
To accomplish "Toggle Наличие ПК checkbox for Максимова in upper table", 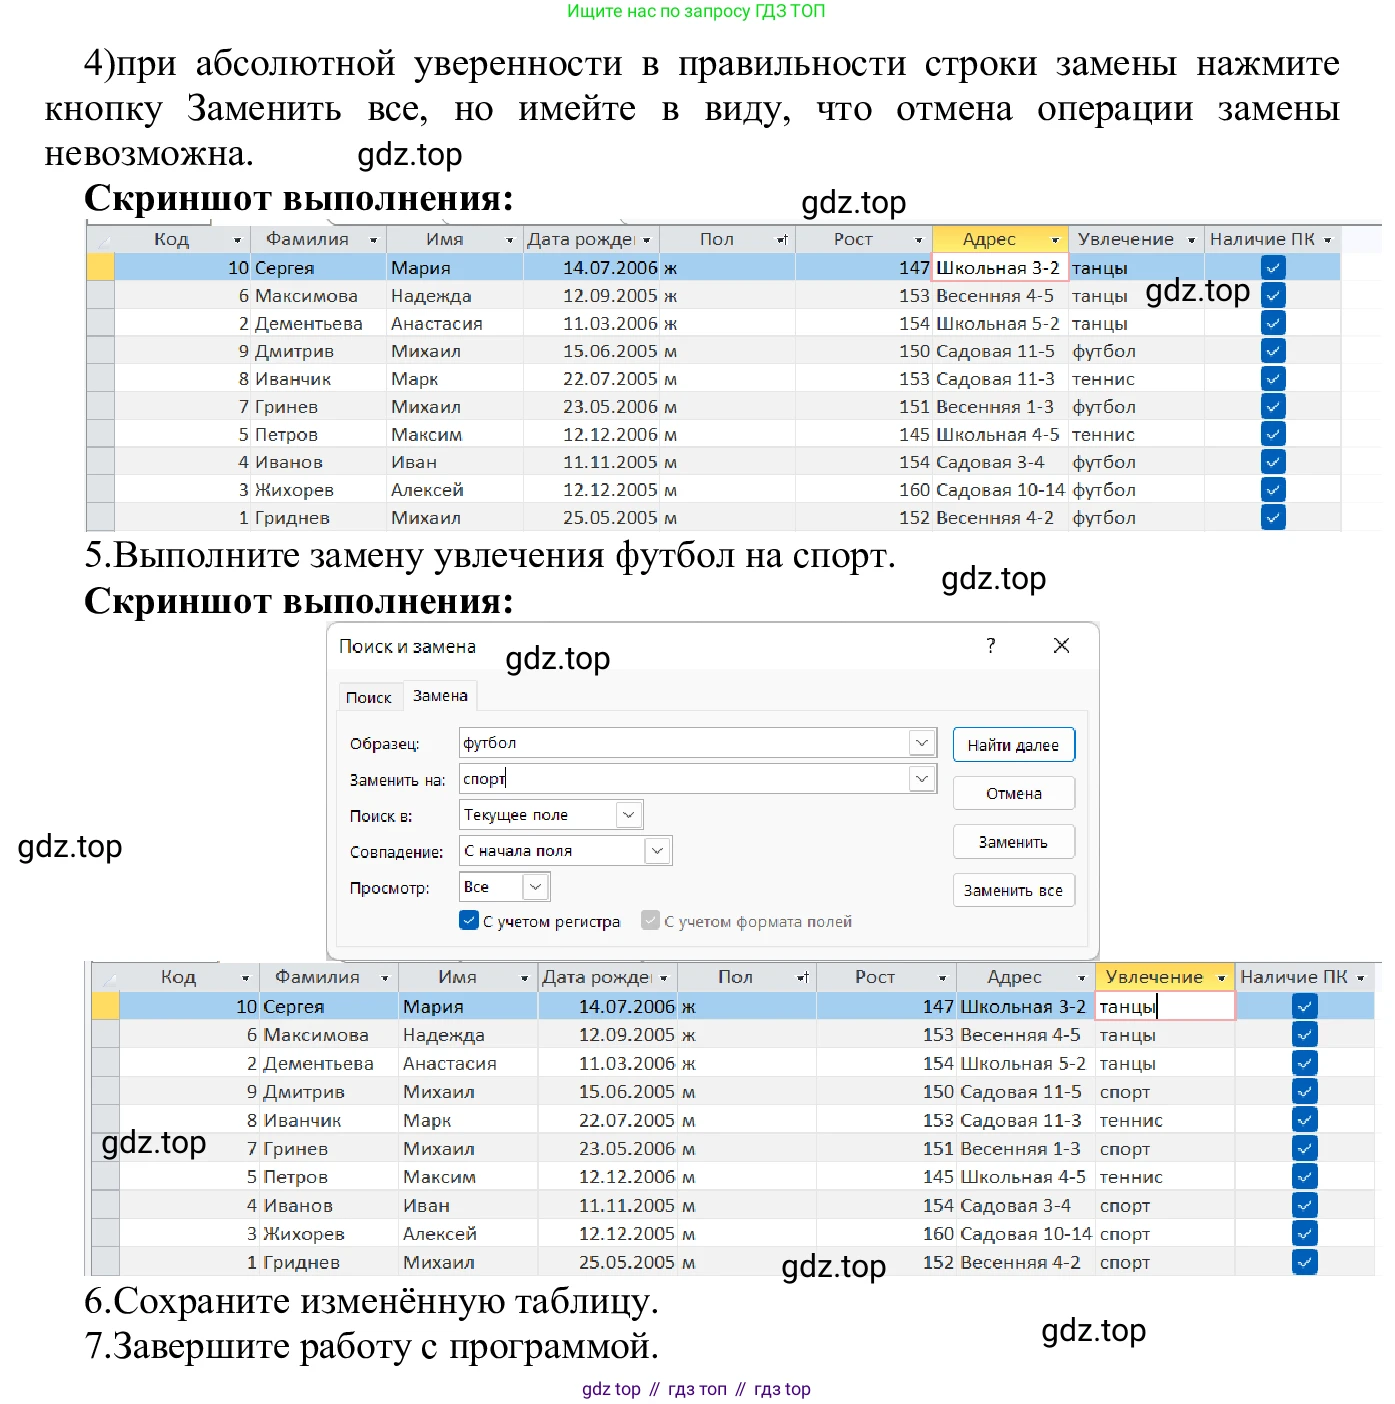I will [1273, 295].
